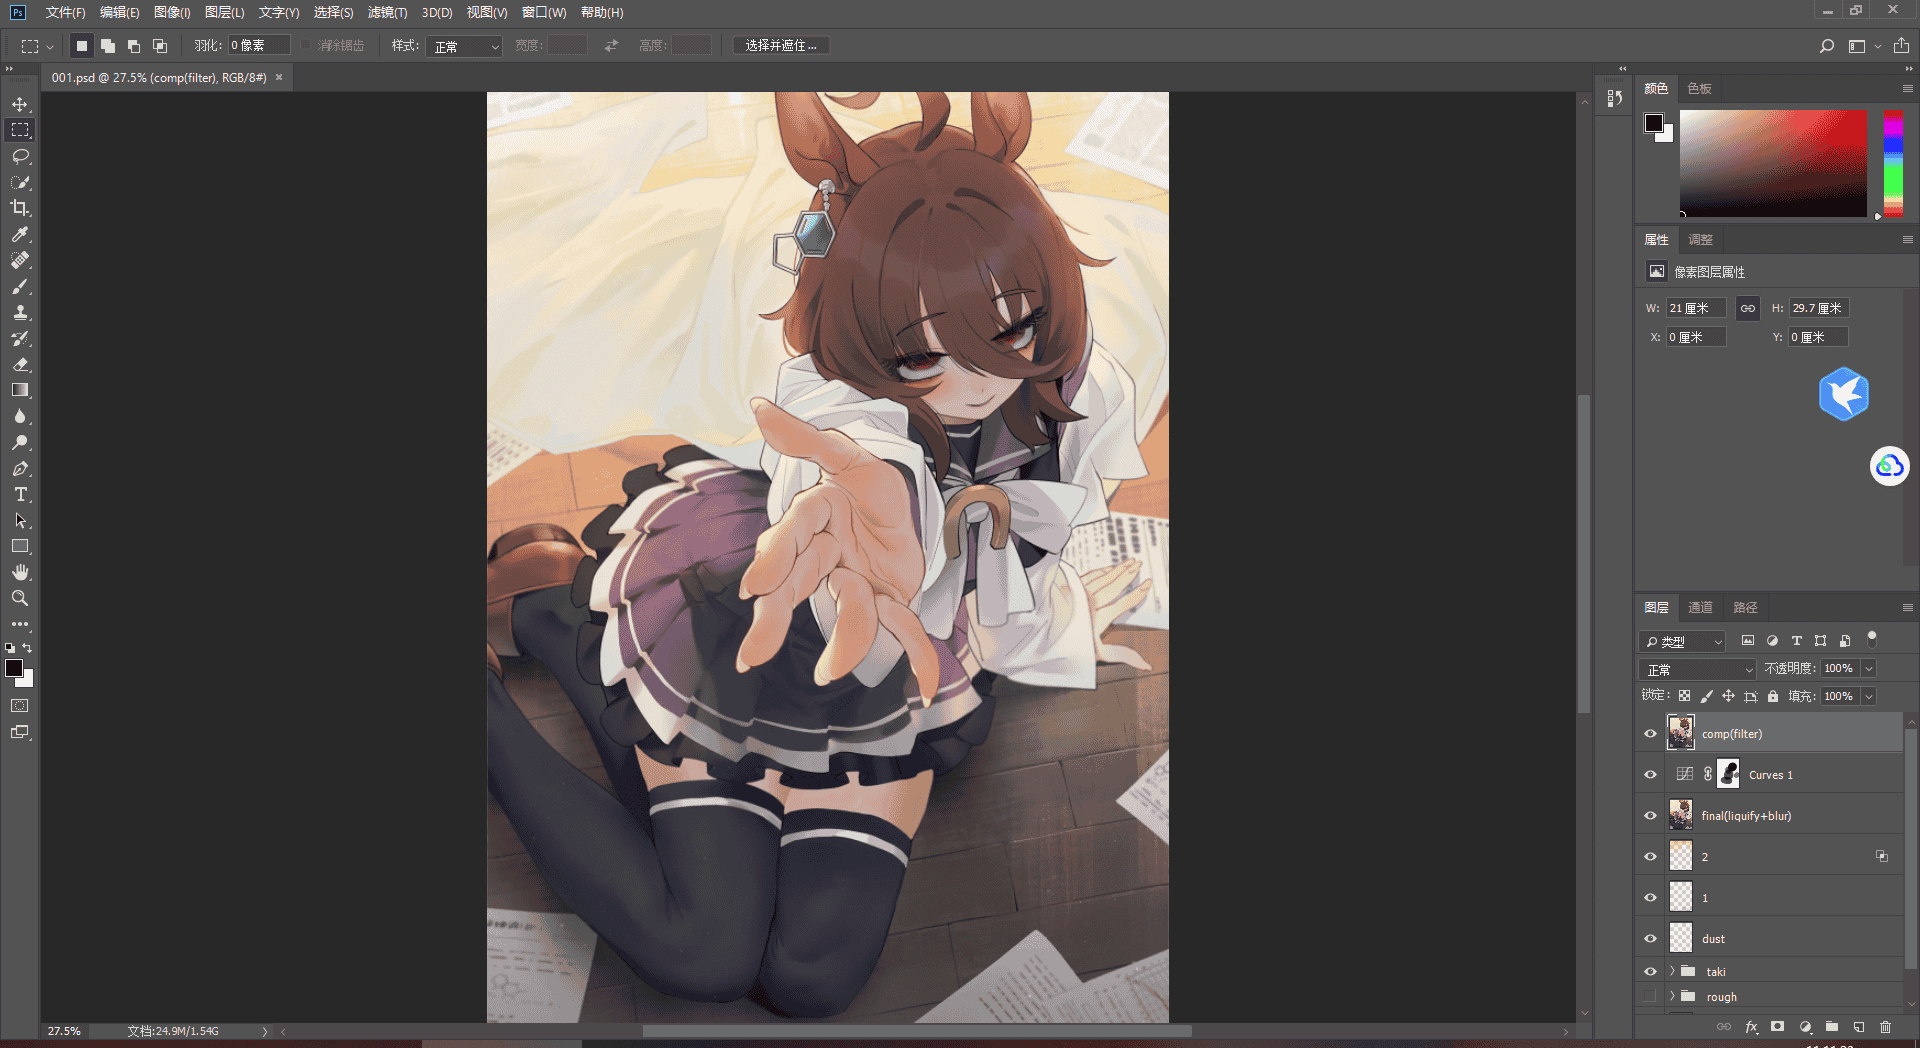Viewport: 1920px width, 1048px height.
Task: Open the search icon in options bar
Action: (1826, 46)
